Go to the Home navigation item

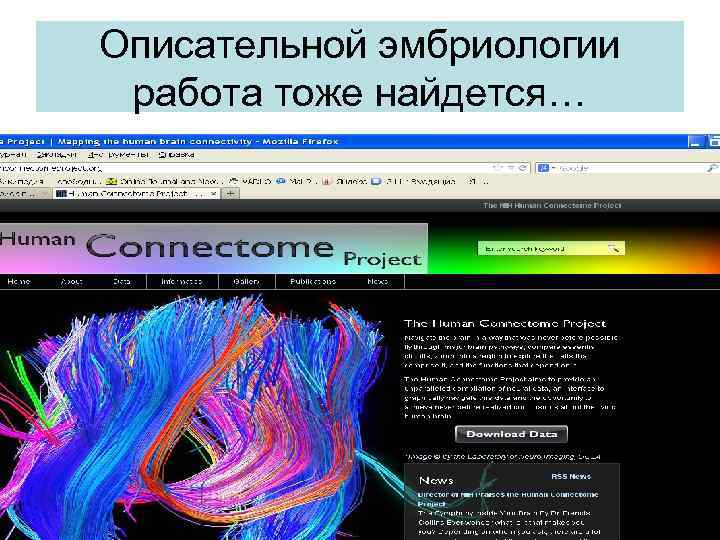19,281
